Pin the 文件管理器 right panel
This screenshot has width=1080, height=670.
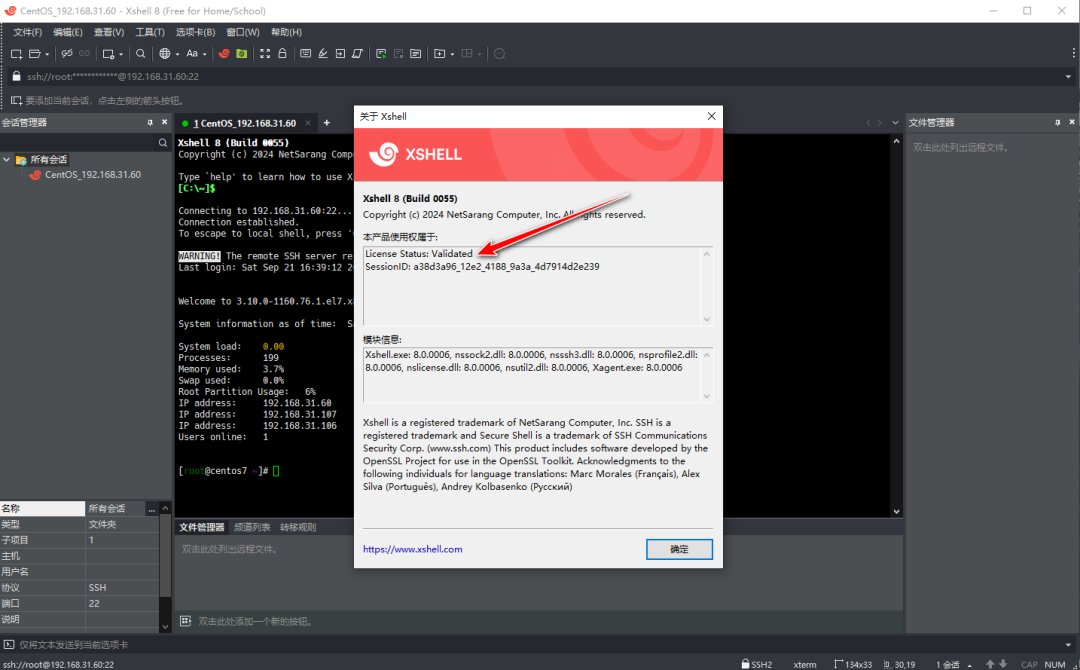tap(1057, 123)
